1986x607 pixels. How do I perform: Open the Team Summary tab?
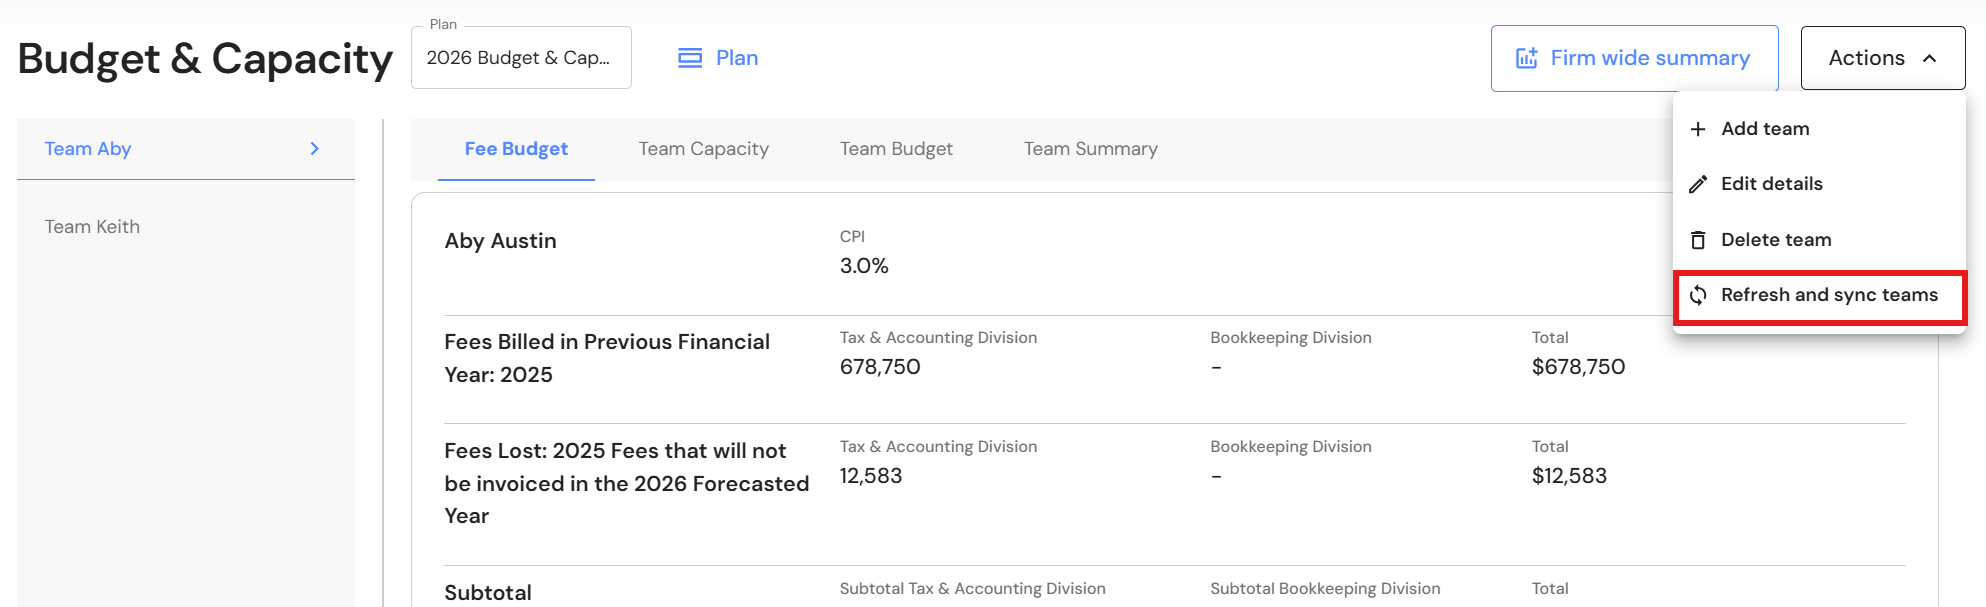point(1090,149)
